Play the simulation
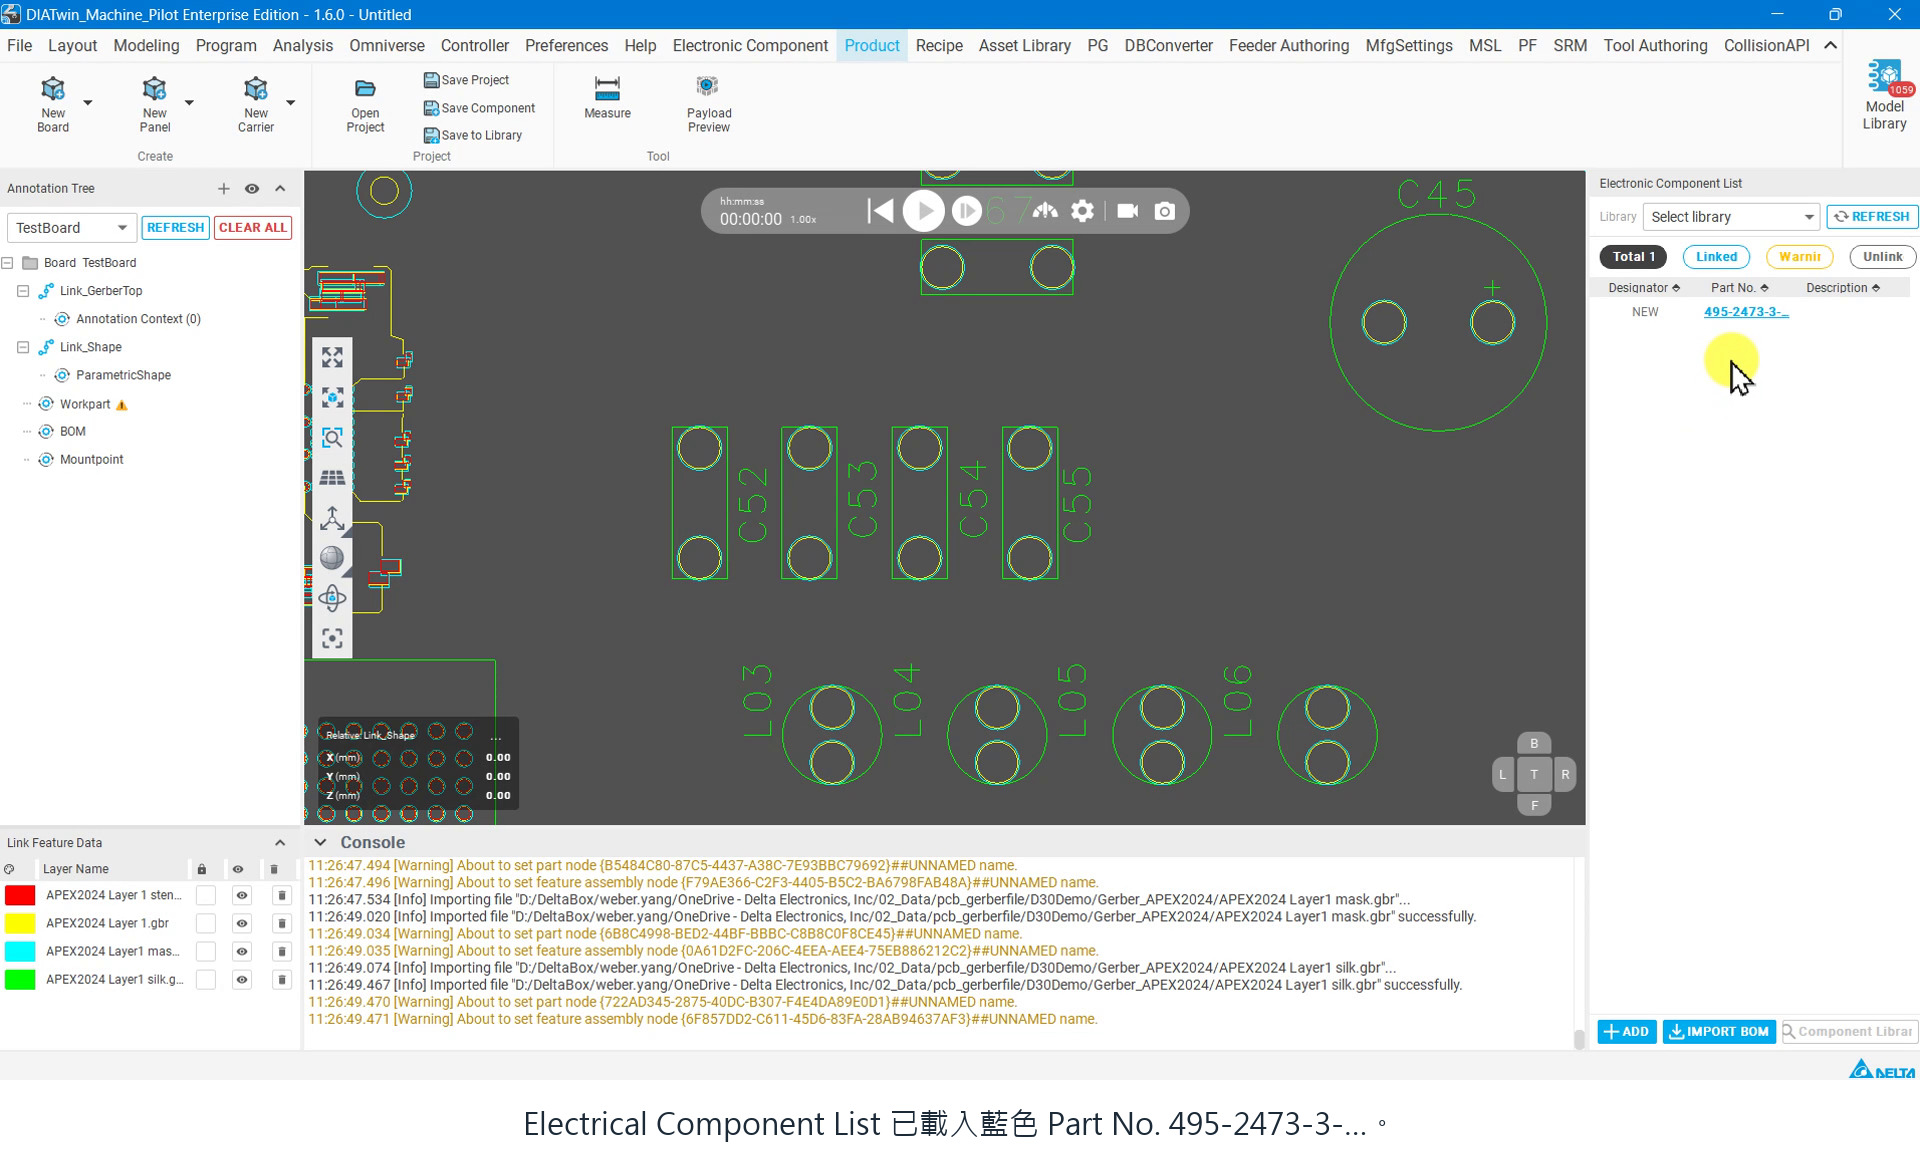 click(923, 211)
